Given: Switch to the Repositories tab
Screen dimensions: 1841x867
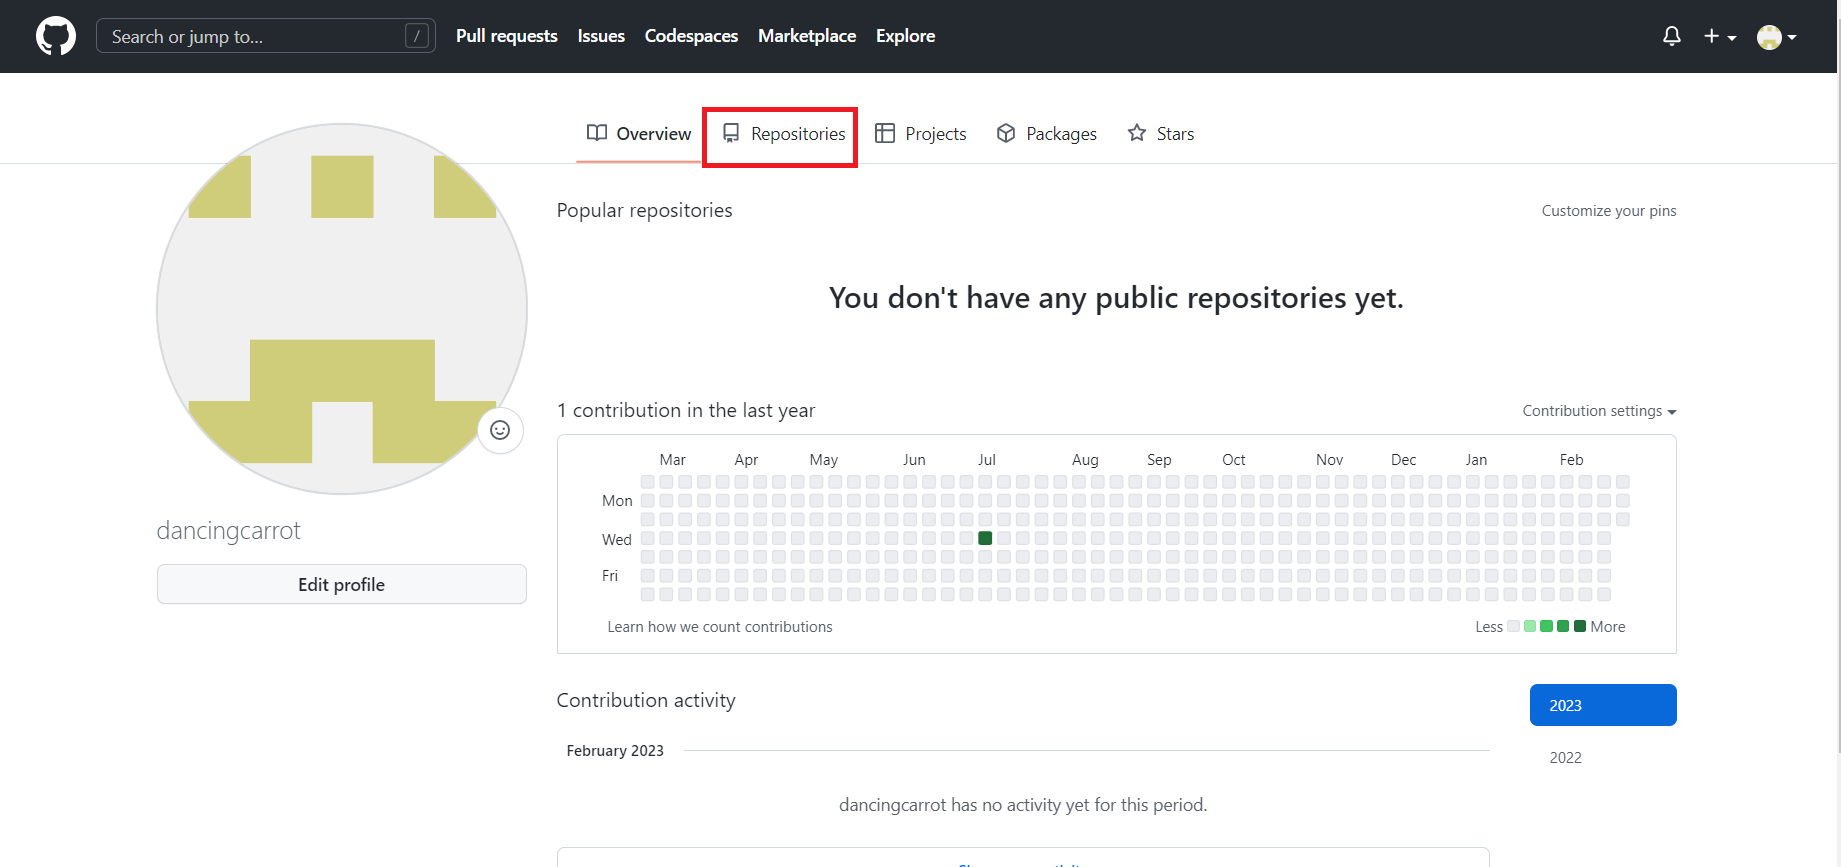Looking at the screenshot, I should [783, 134].
